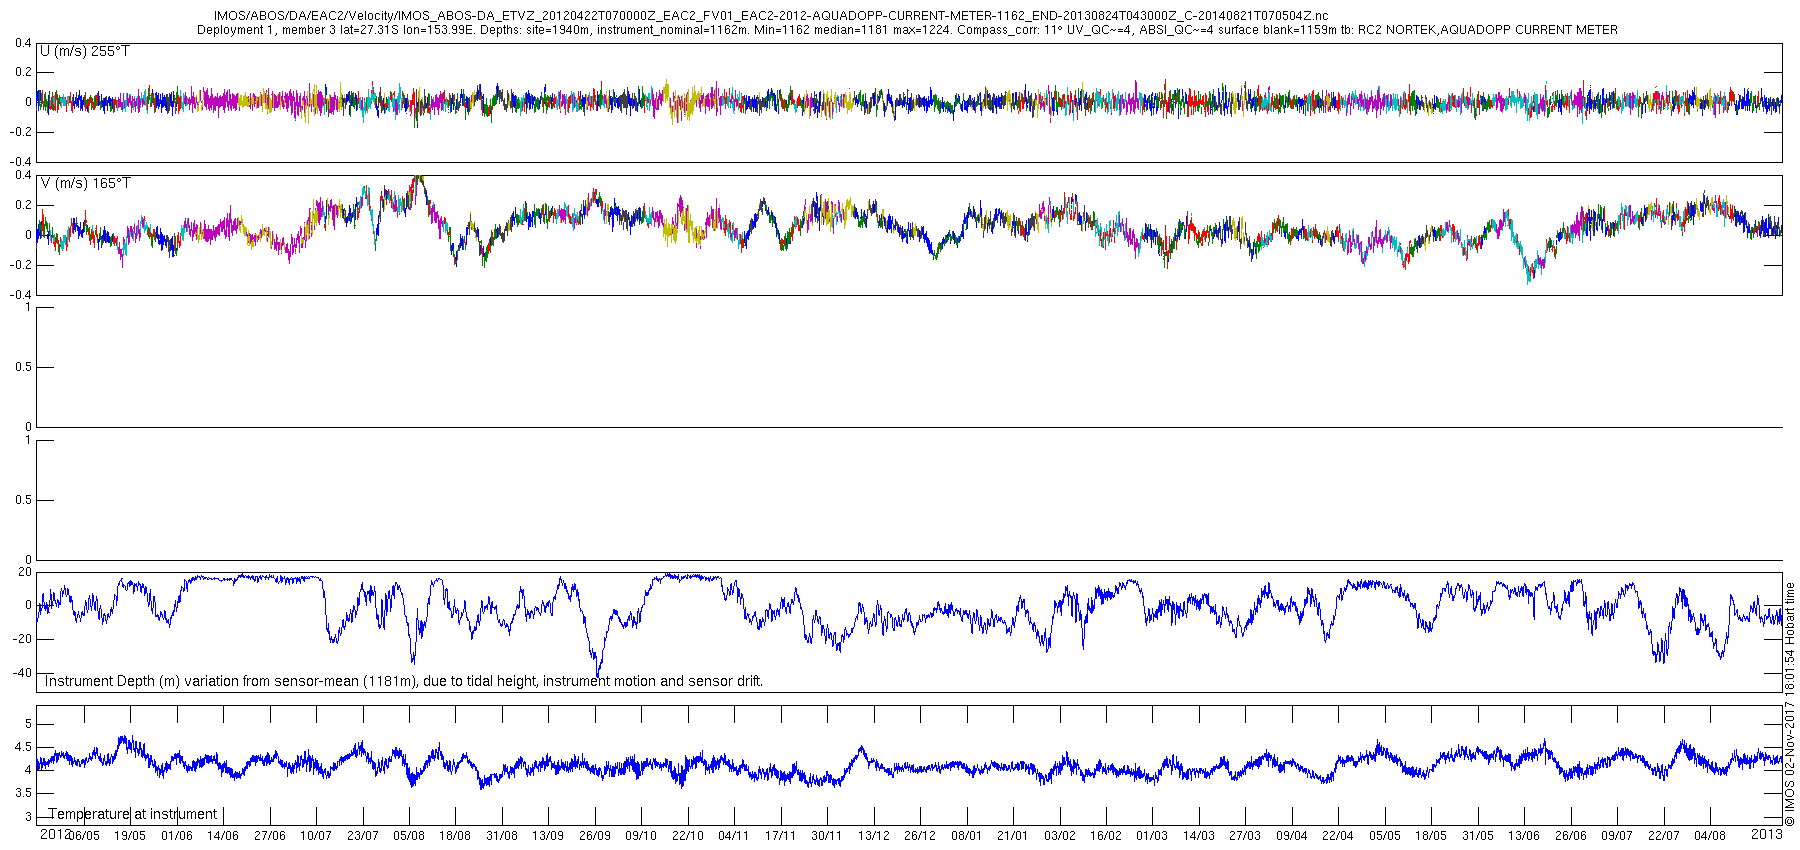The image size is (1800, 850).
Task: Click the 04/08 date tick label
Action: coord(1710,836)
